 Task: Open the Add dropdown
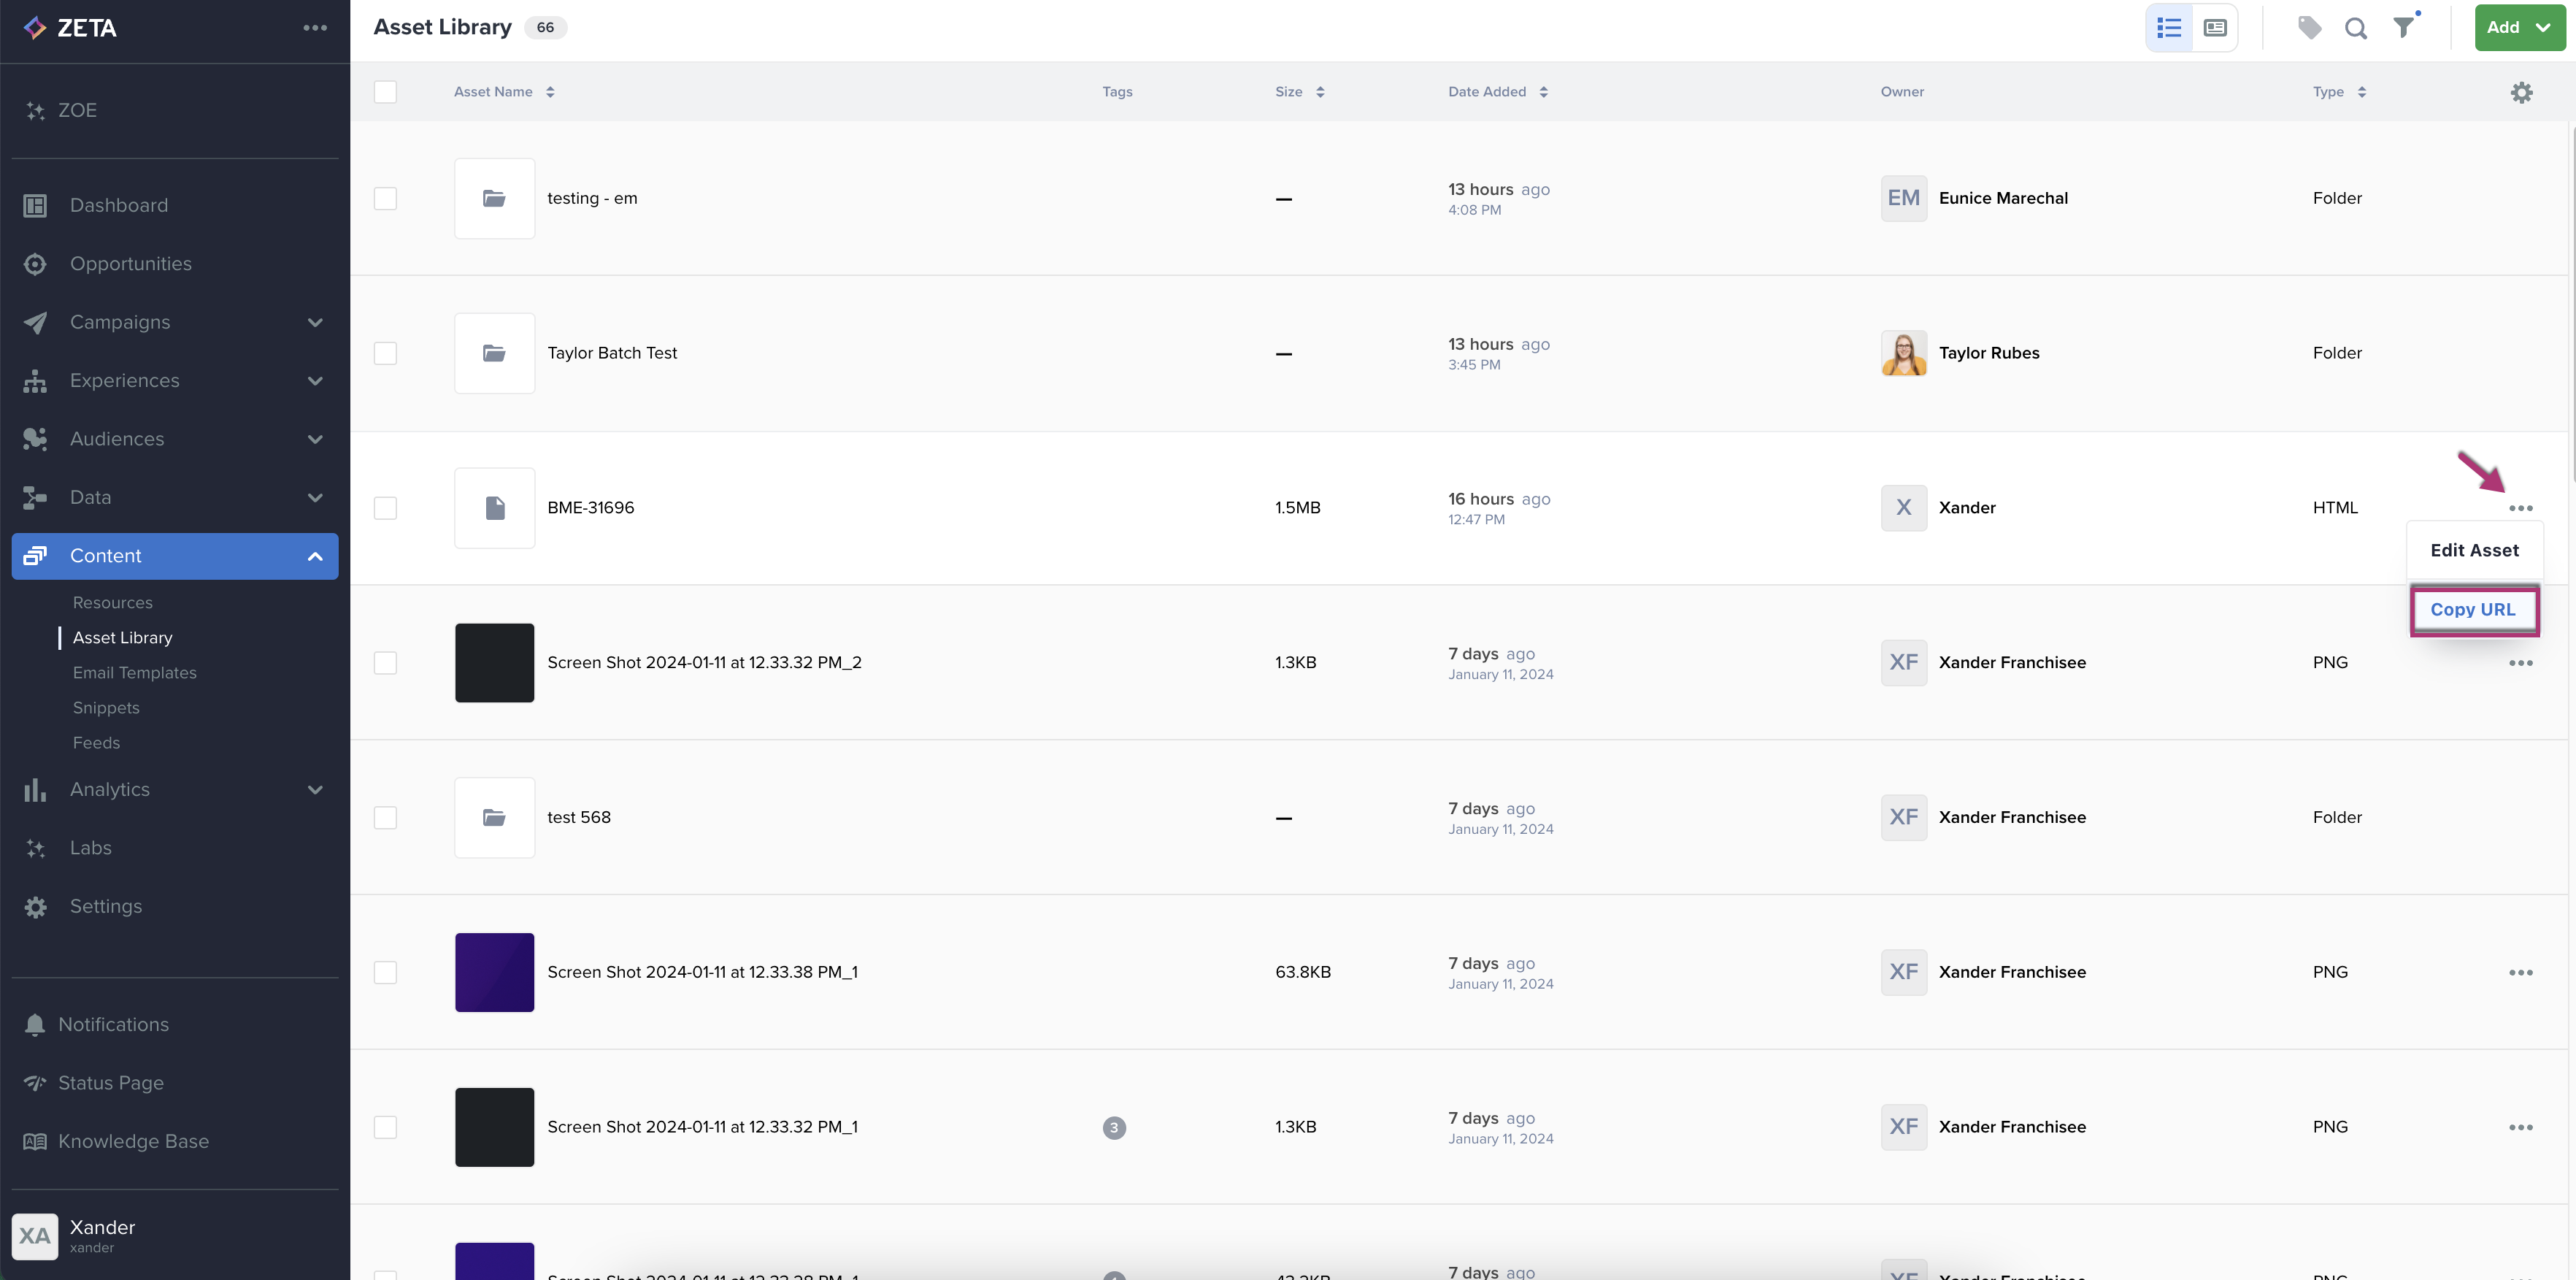pyautogui.click(x=2519, y=28)
